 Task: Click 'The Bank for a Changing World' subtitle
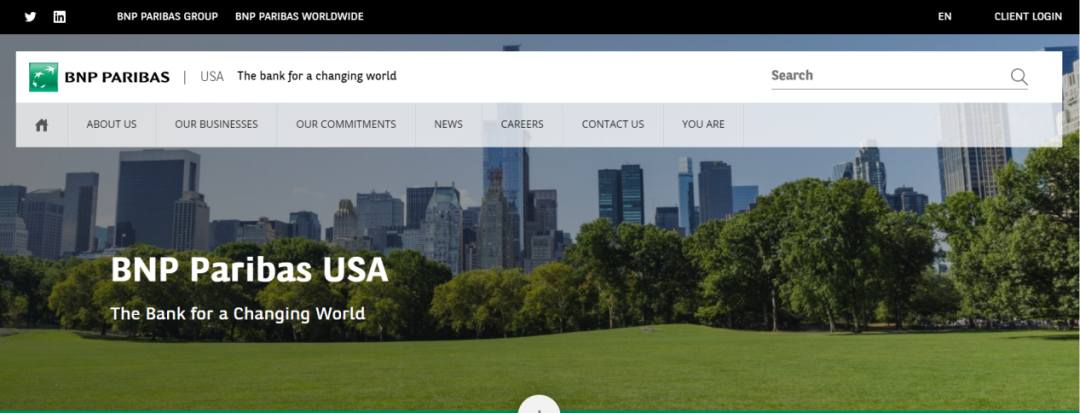238,314
